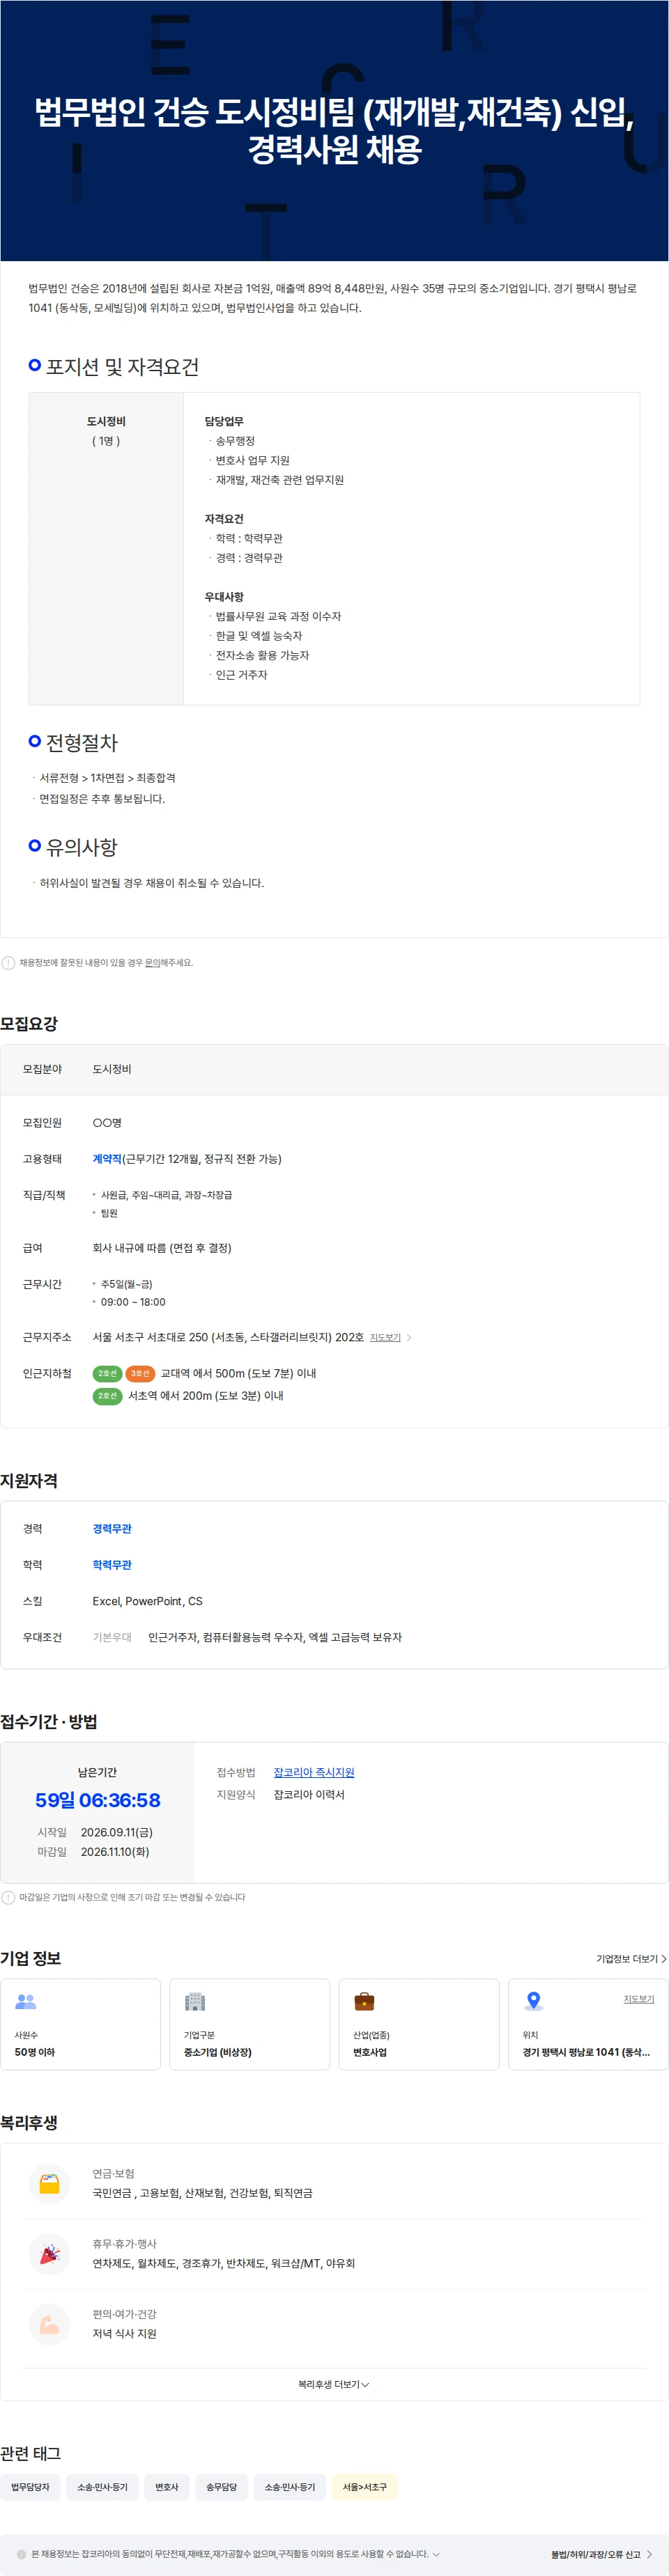Click the 계약직 employment type text

[107, 1158]
